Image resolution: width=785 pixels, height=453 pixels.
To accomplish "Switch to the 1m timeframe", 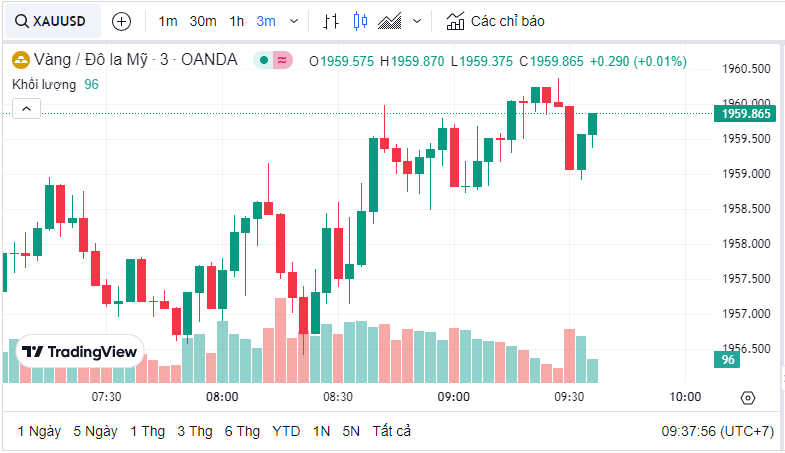I will click(x=168, y=21).
